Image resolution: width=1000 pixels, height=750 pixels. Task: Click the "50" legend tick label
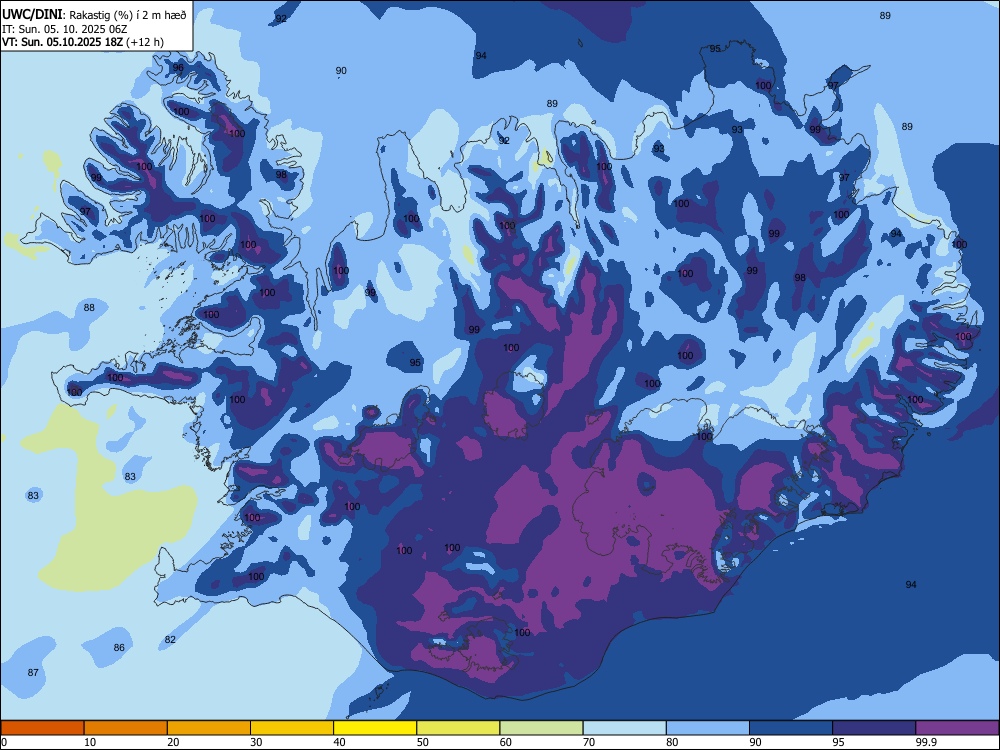[x=422, y=742]
